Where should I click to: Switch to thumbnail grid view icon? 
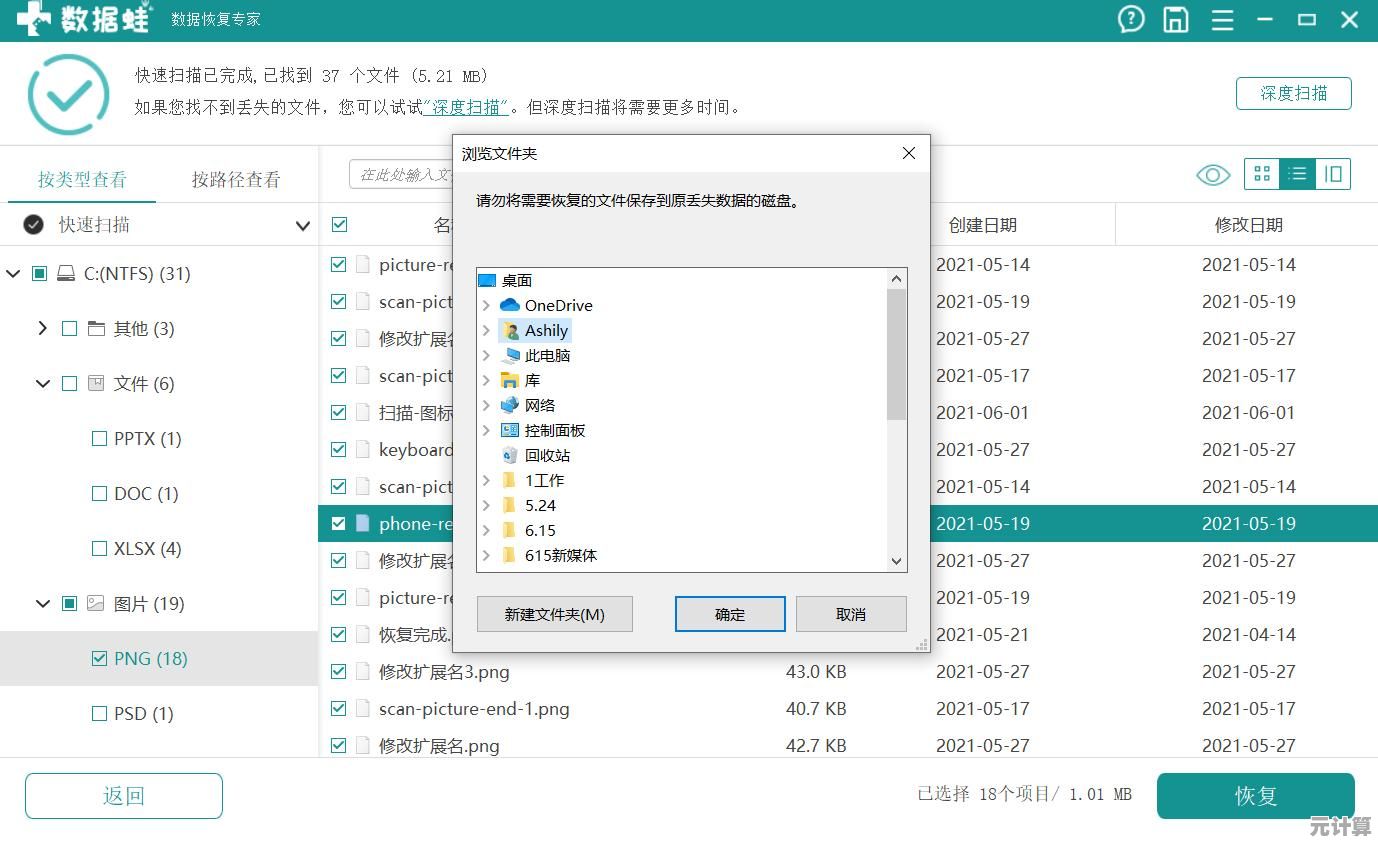tap(1261, 174)
